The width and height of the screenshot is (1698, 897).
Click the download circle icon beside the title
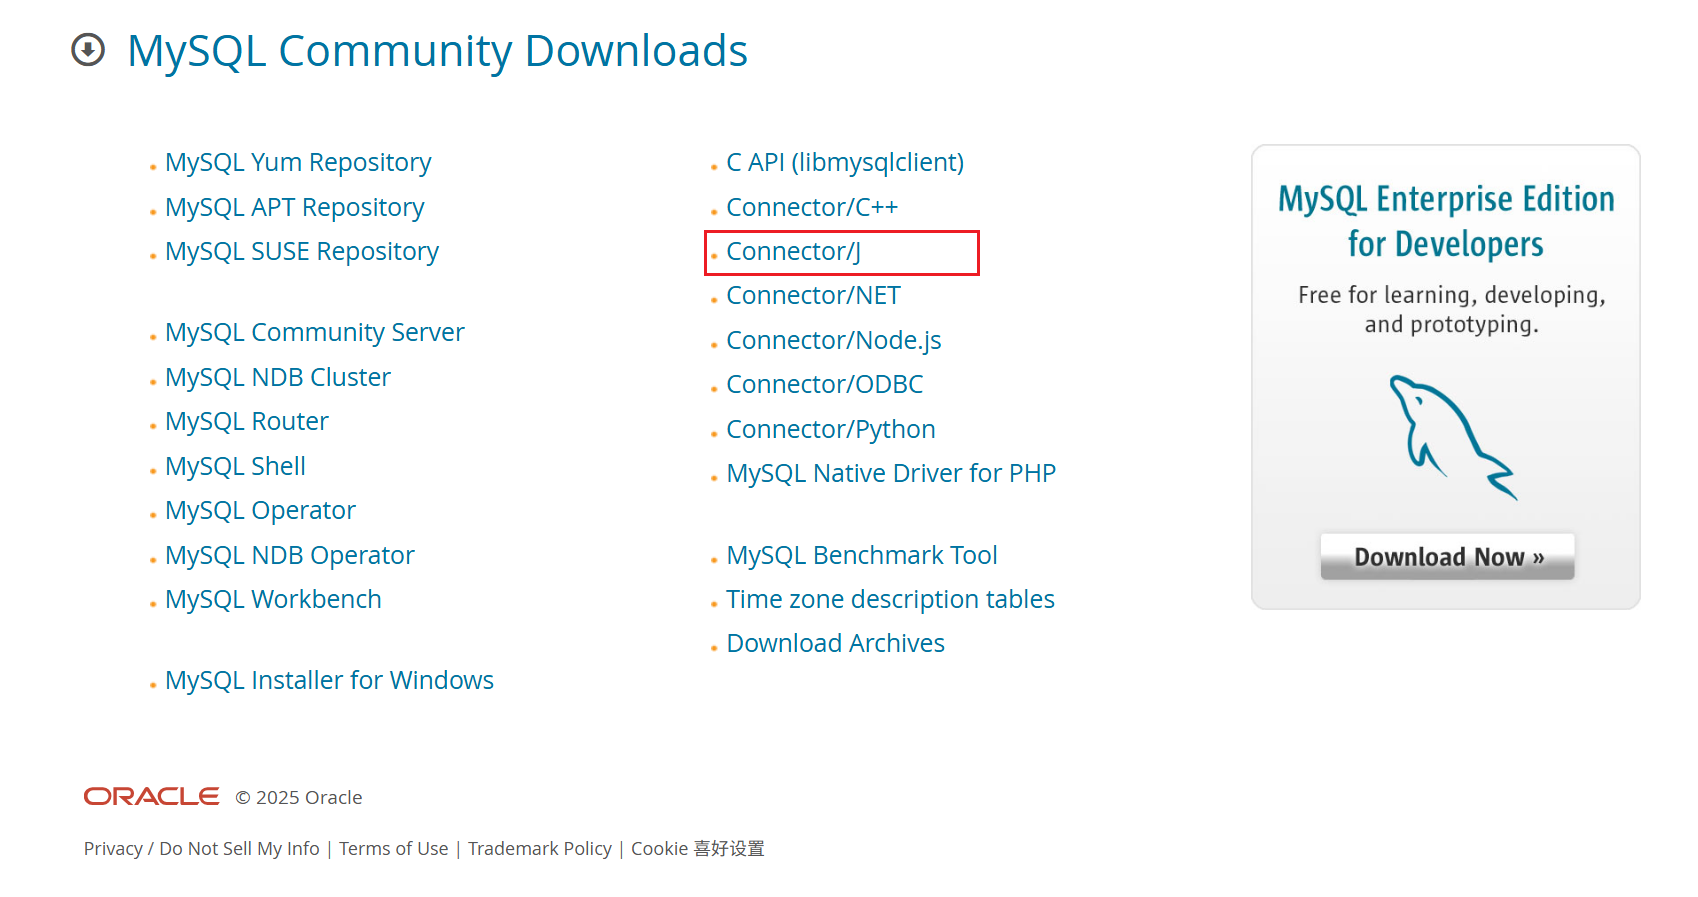(x=88, y=49)
